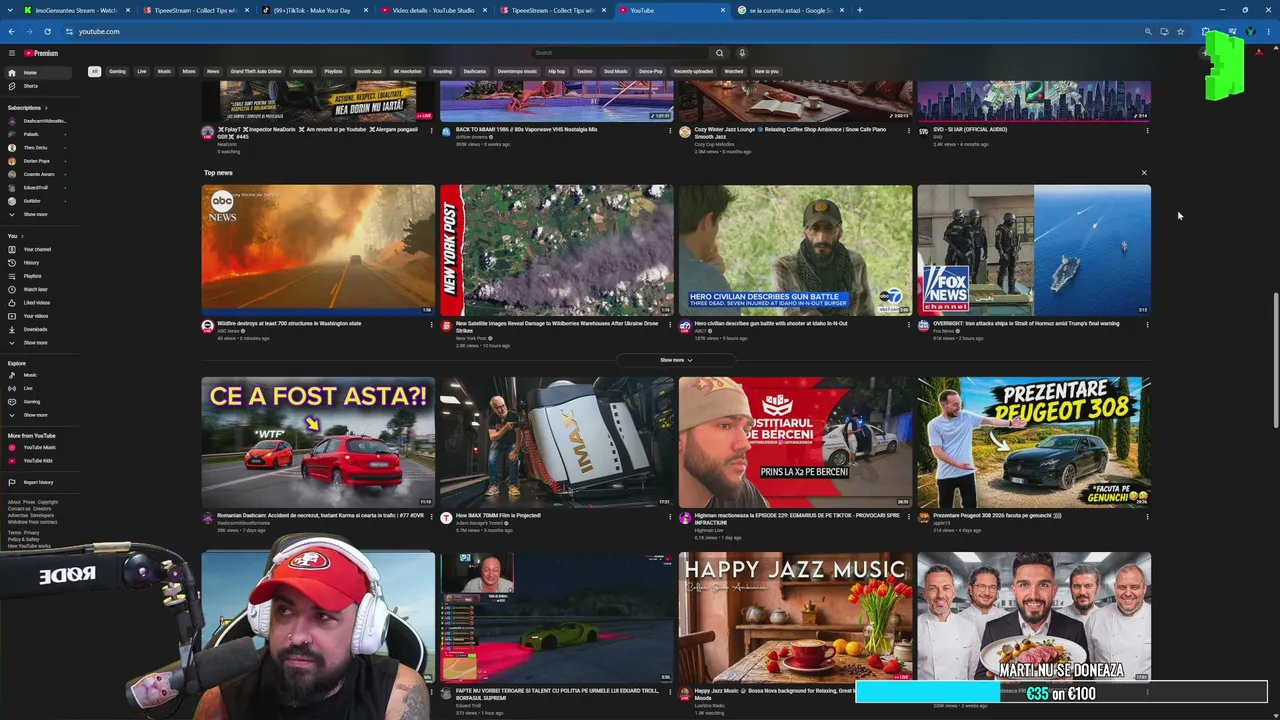Open the Subscriptions section chevron header
This screenshot has width=1280, height=720.
pos(27,108)
